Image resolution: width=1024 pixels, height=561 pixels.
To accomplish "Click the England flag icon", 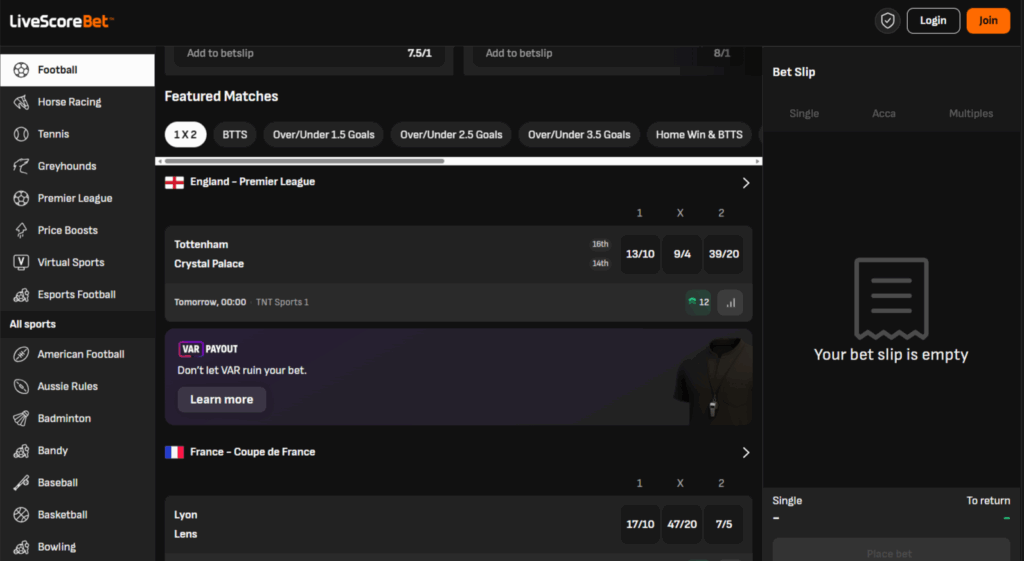I will pos(174,182).
